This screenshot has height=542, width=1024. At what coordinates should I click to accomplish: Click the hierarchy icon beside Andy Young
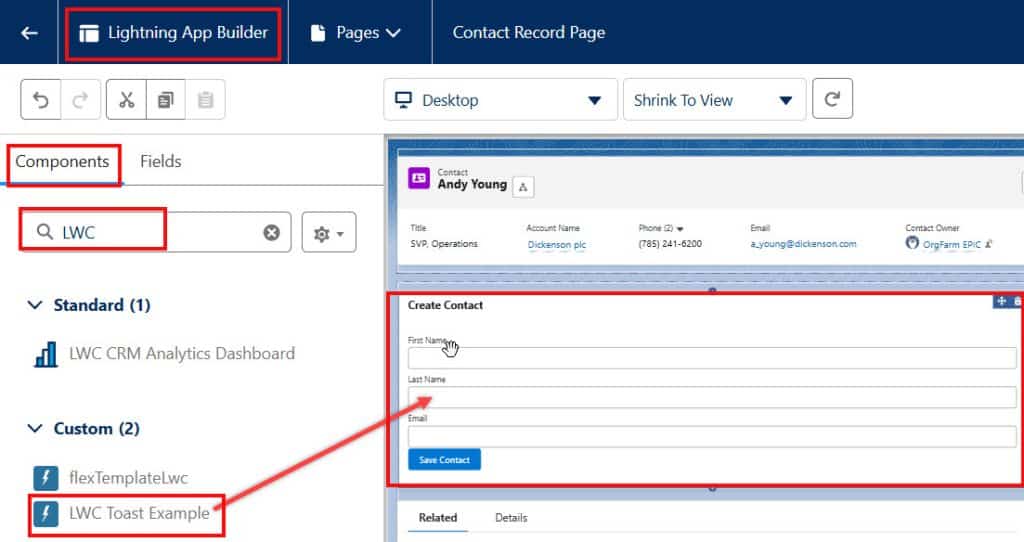(523, 187)
